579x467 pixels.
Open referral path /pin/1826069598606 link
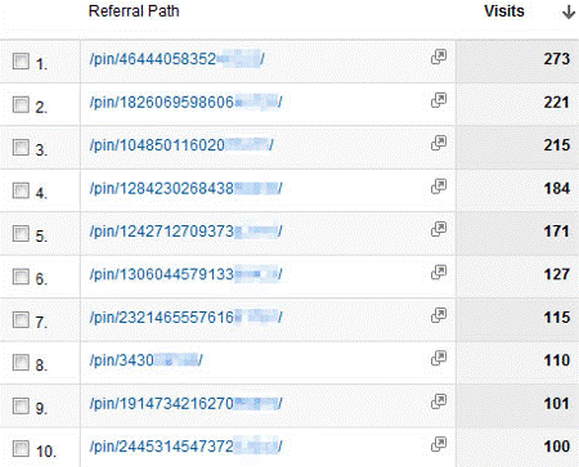(186, 102)
